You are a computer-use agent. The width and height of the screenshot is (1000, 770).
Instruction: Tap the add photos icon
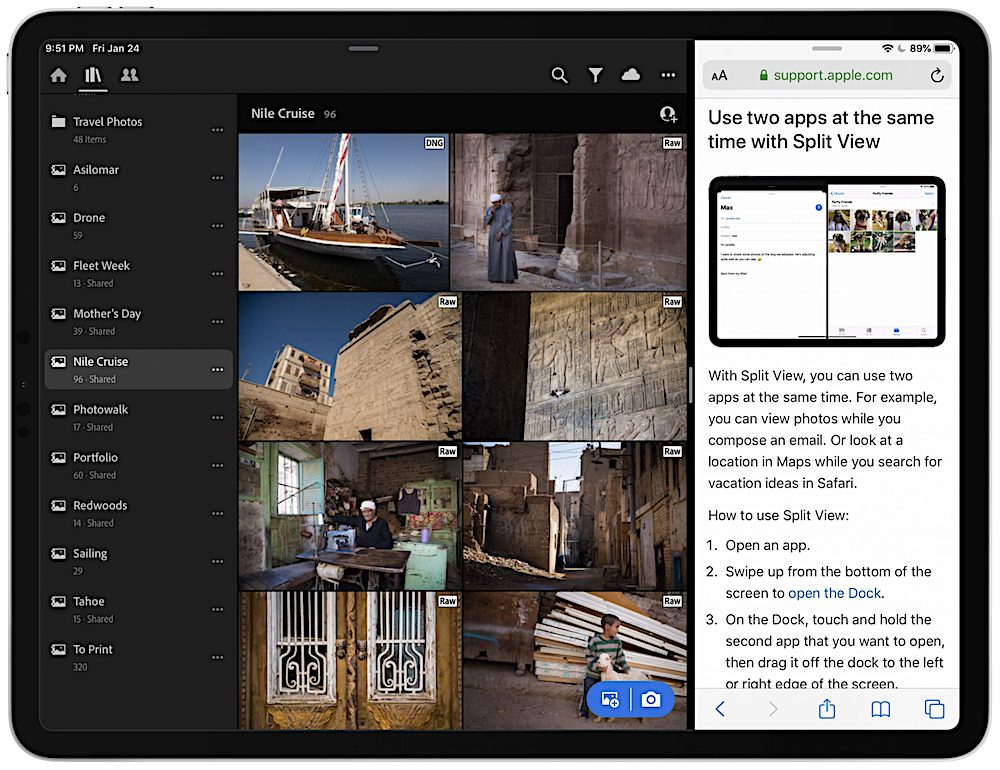610,700
